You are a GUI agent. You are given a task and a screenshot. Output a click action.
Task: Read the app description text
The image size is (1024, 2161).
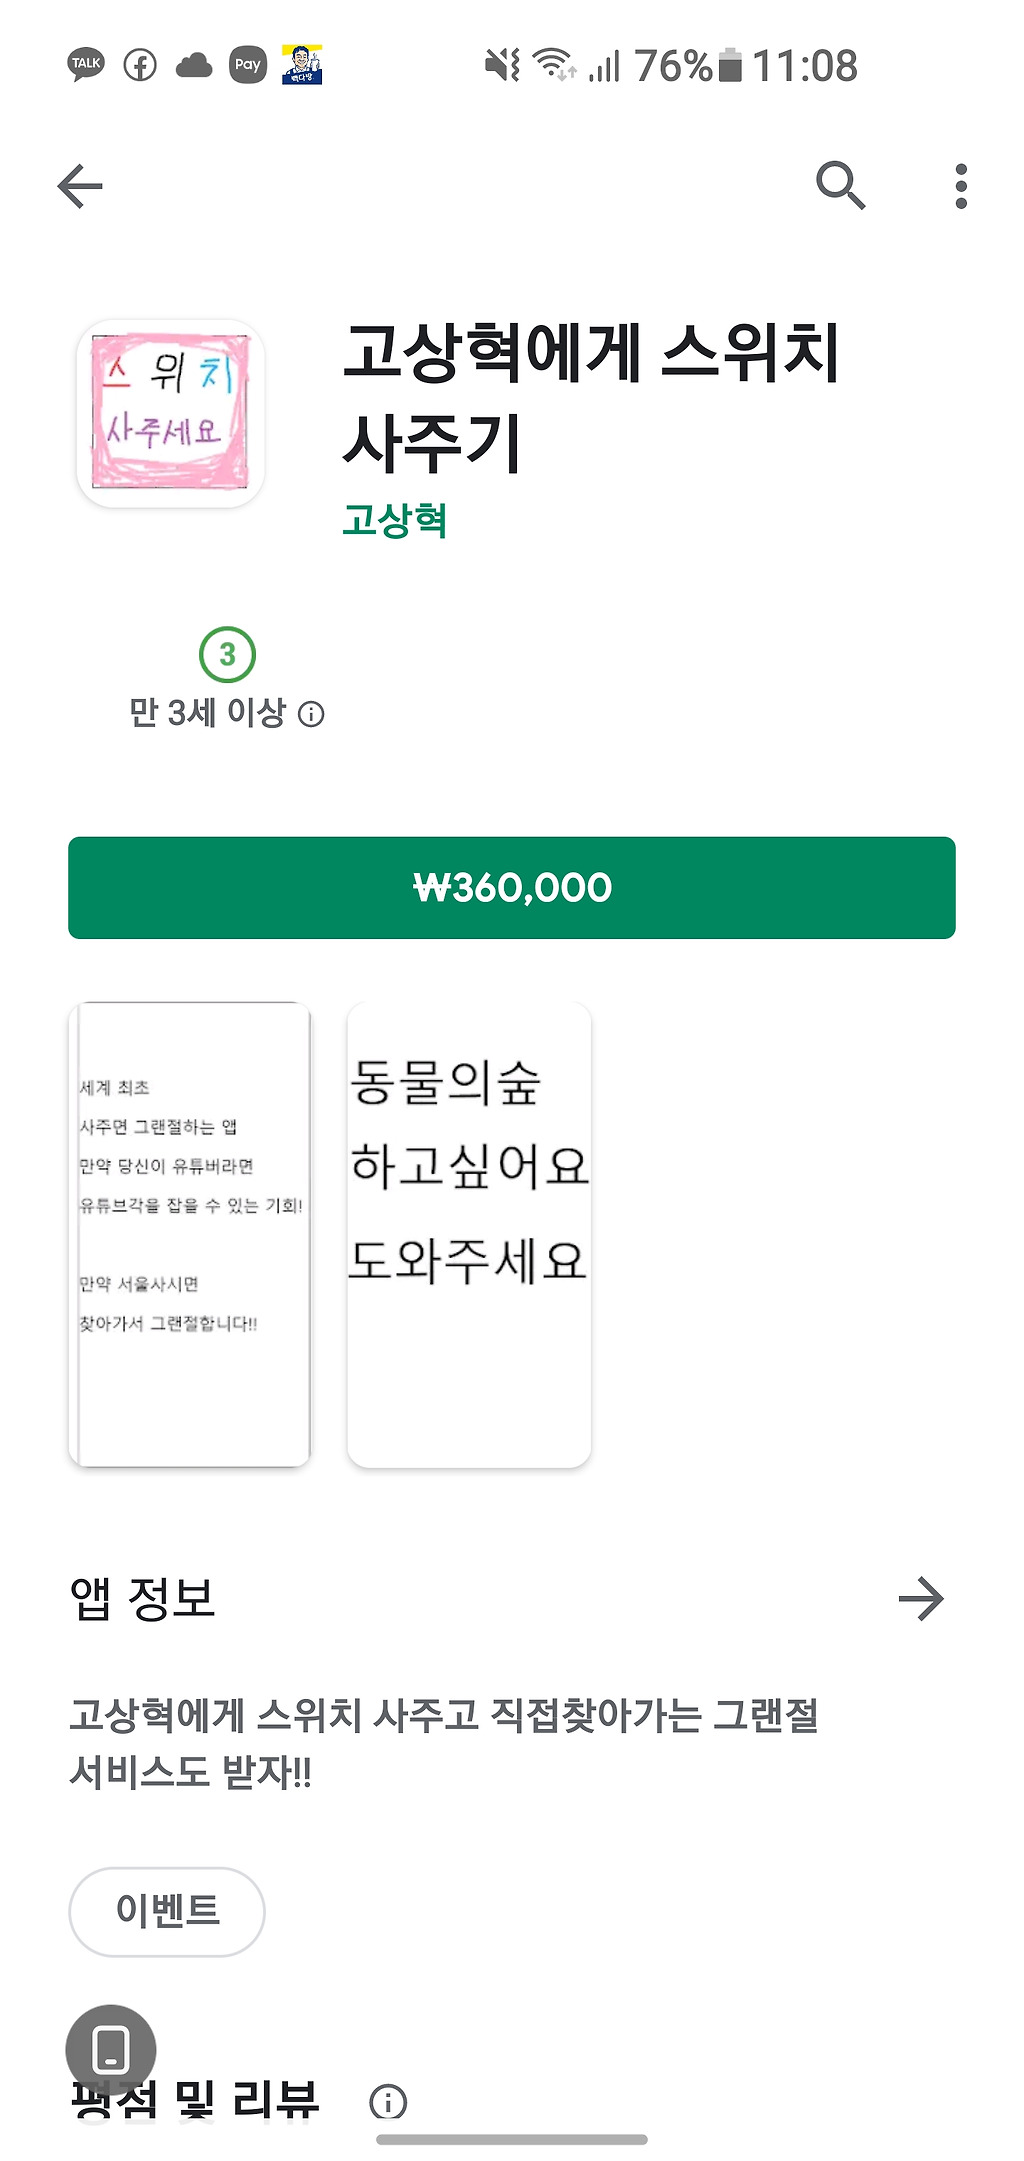tap(444, 1743)
